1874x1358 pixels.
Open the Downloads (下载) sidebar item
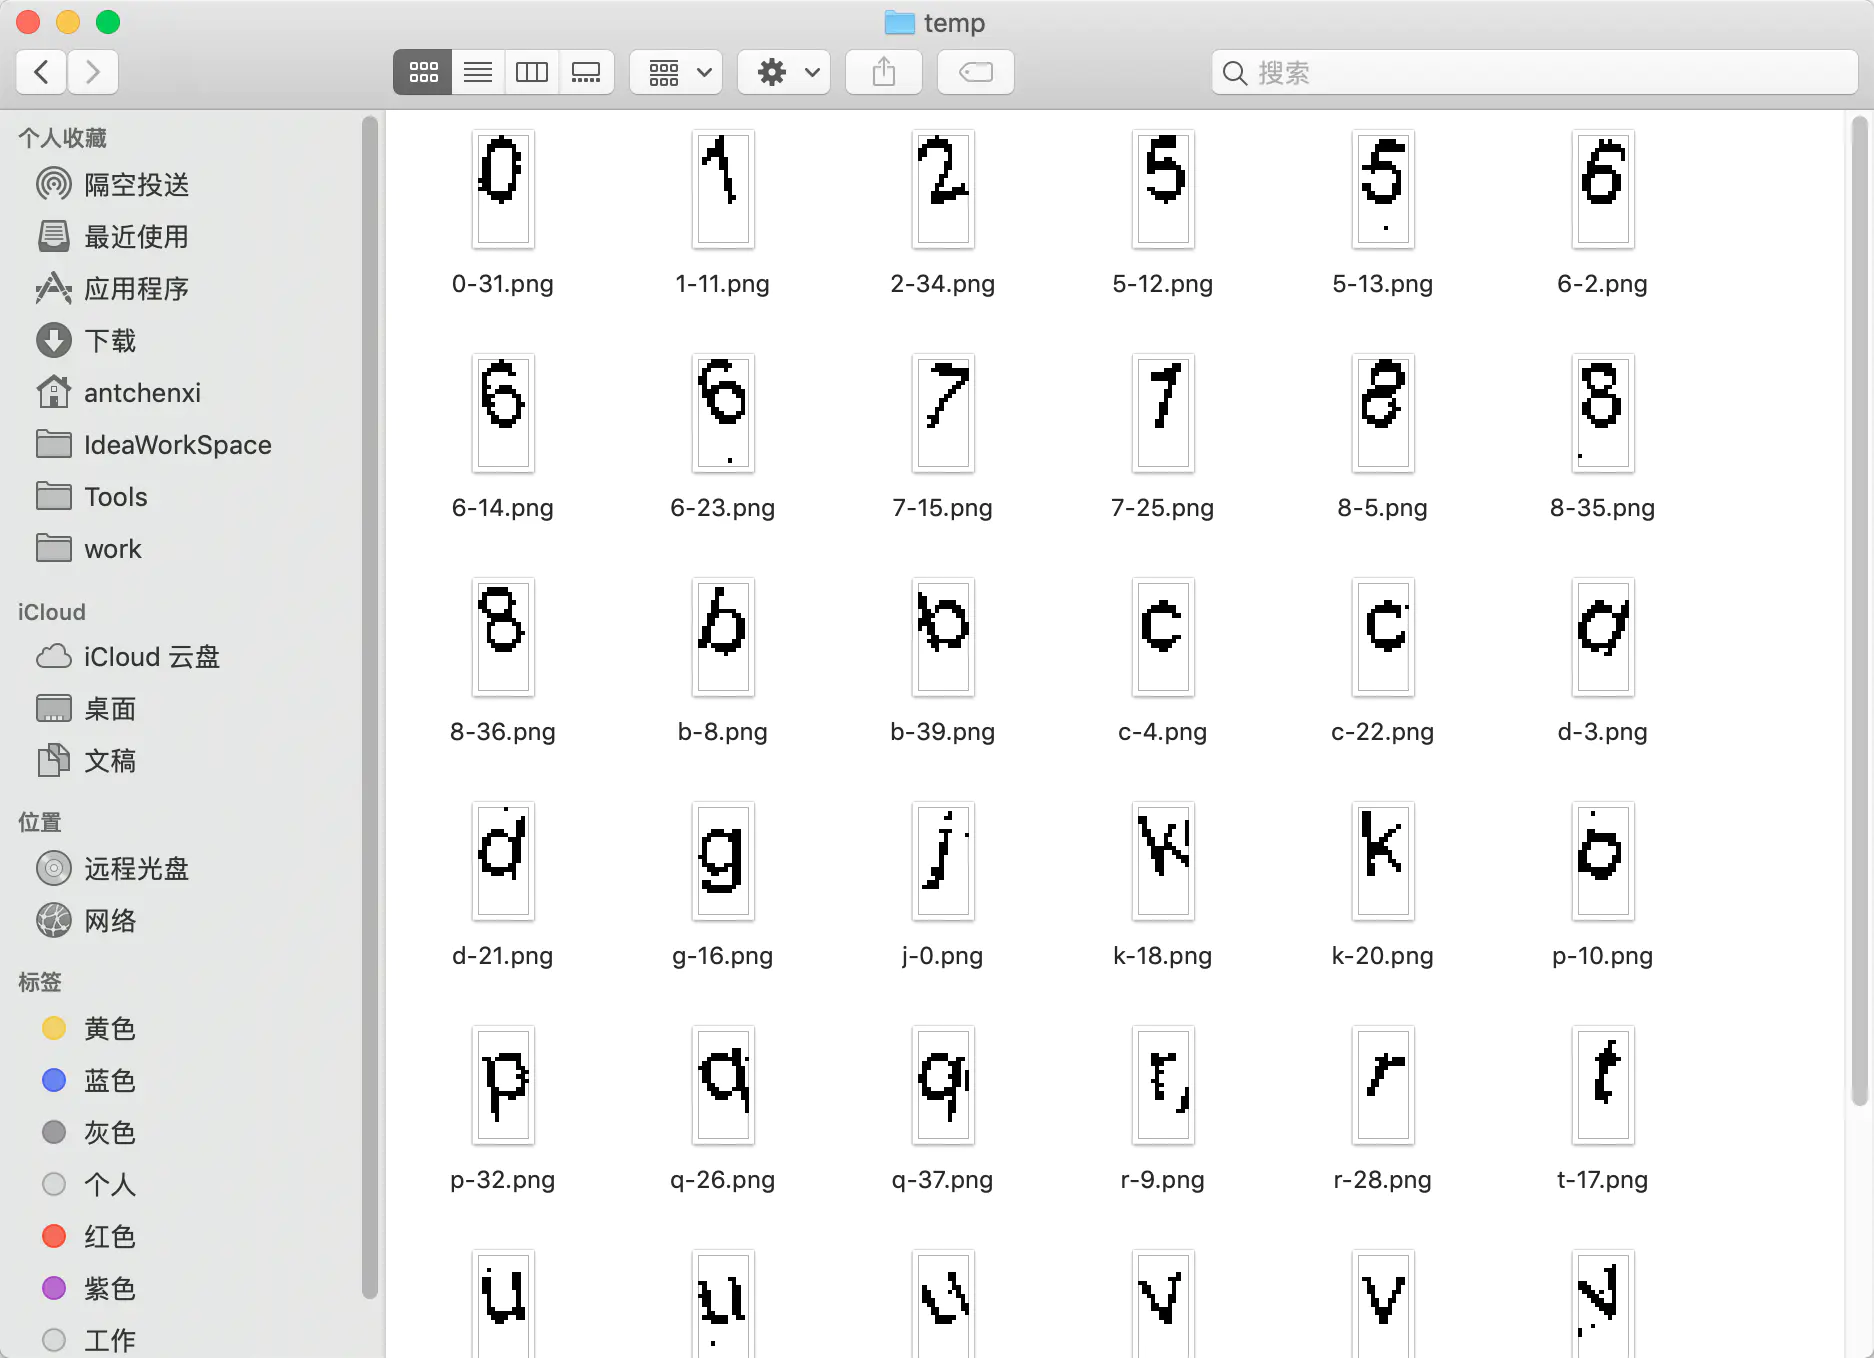point(110,341)
